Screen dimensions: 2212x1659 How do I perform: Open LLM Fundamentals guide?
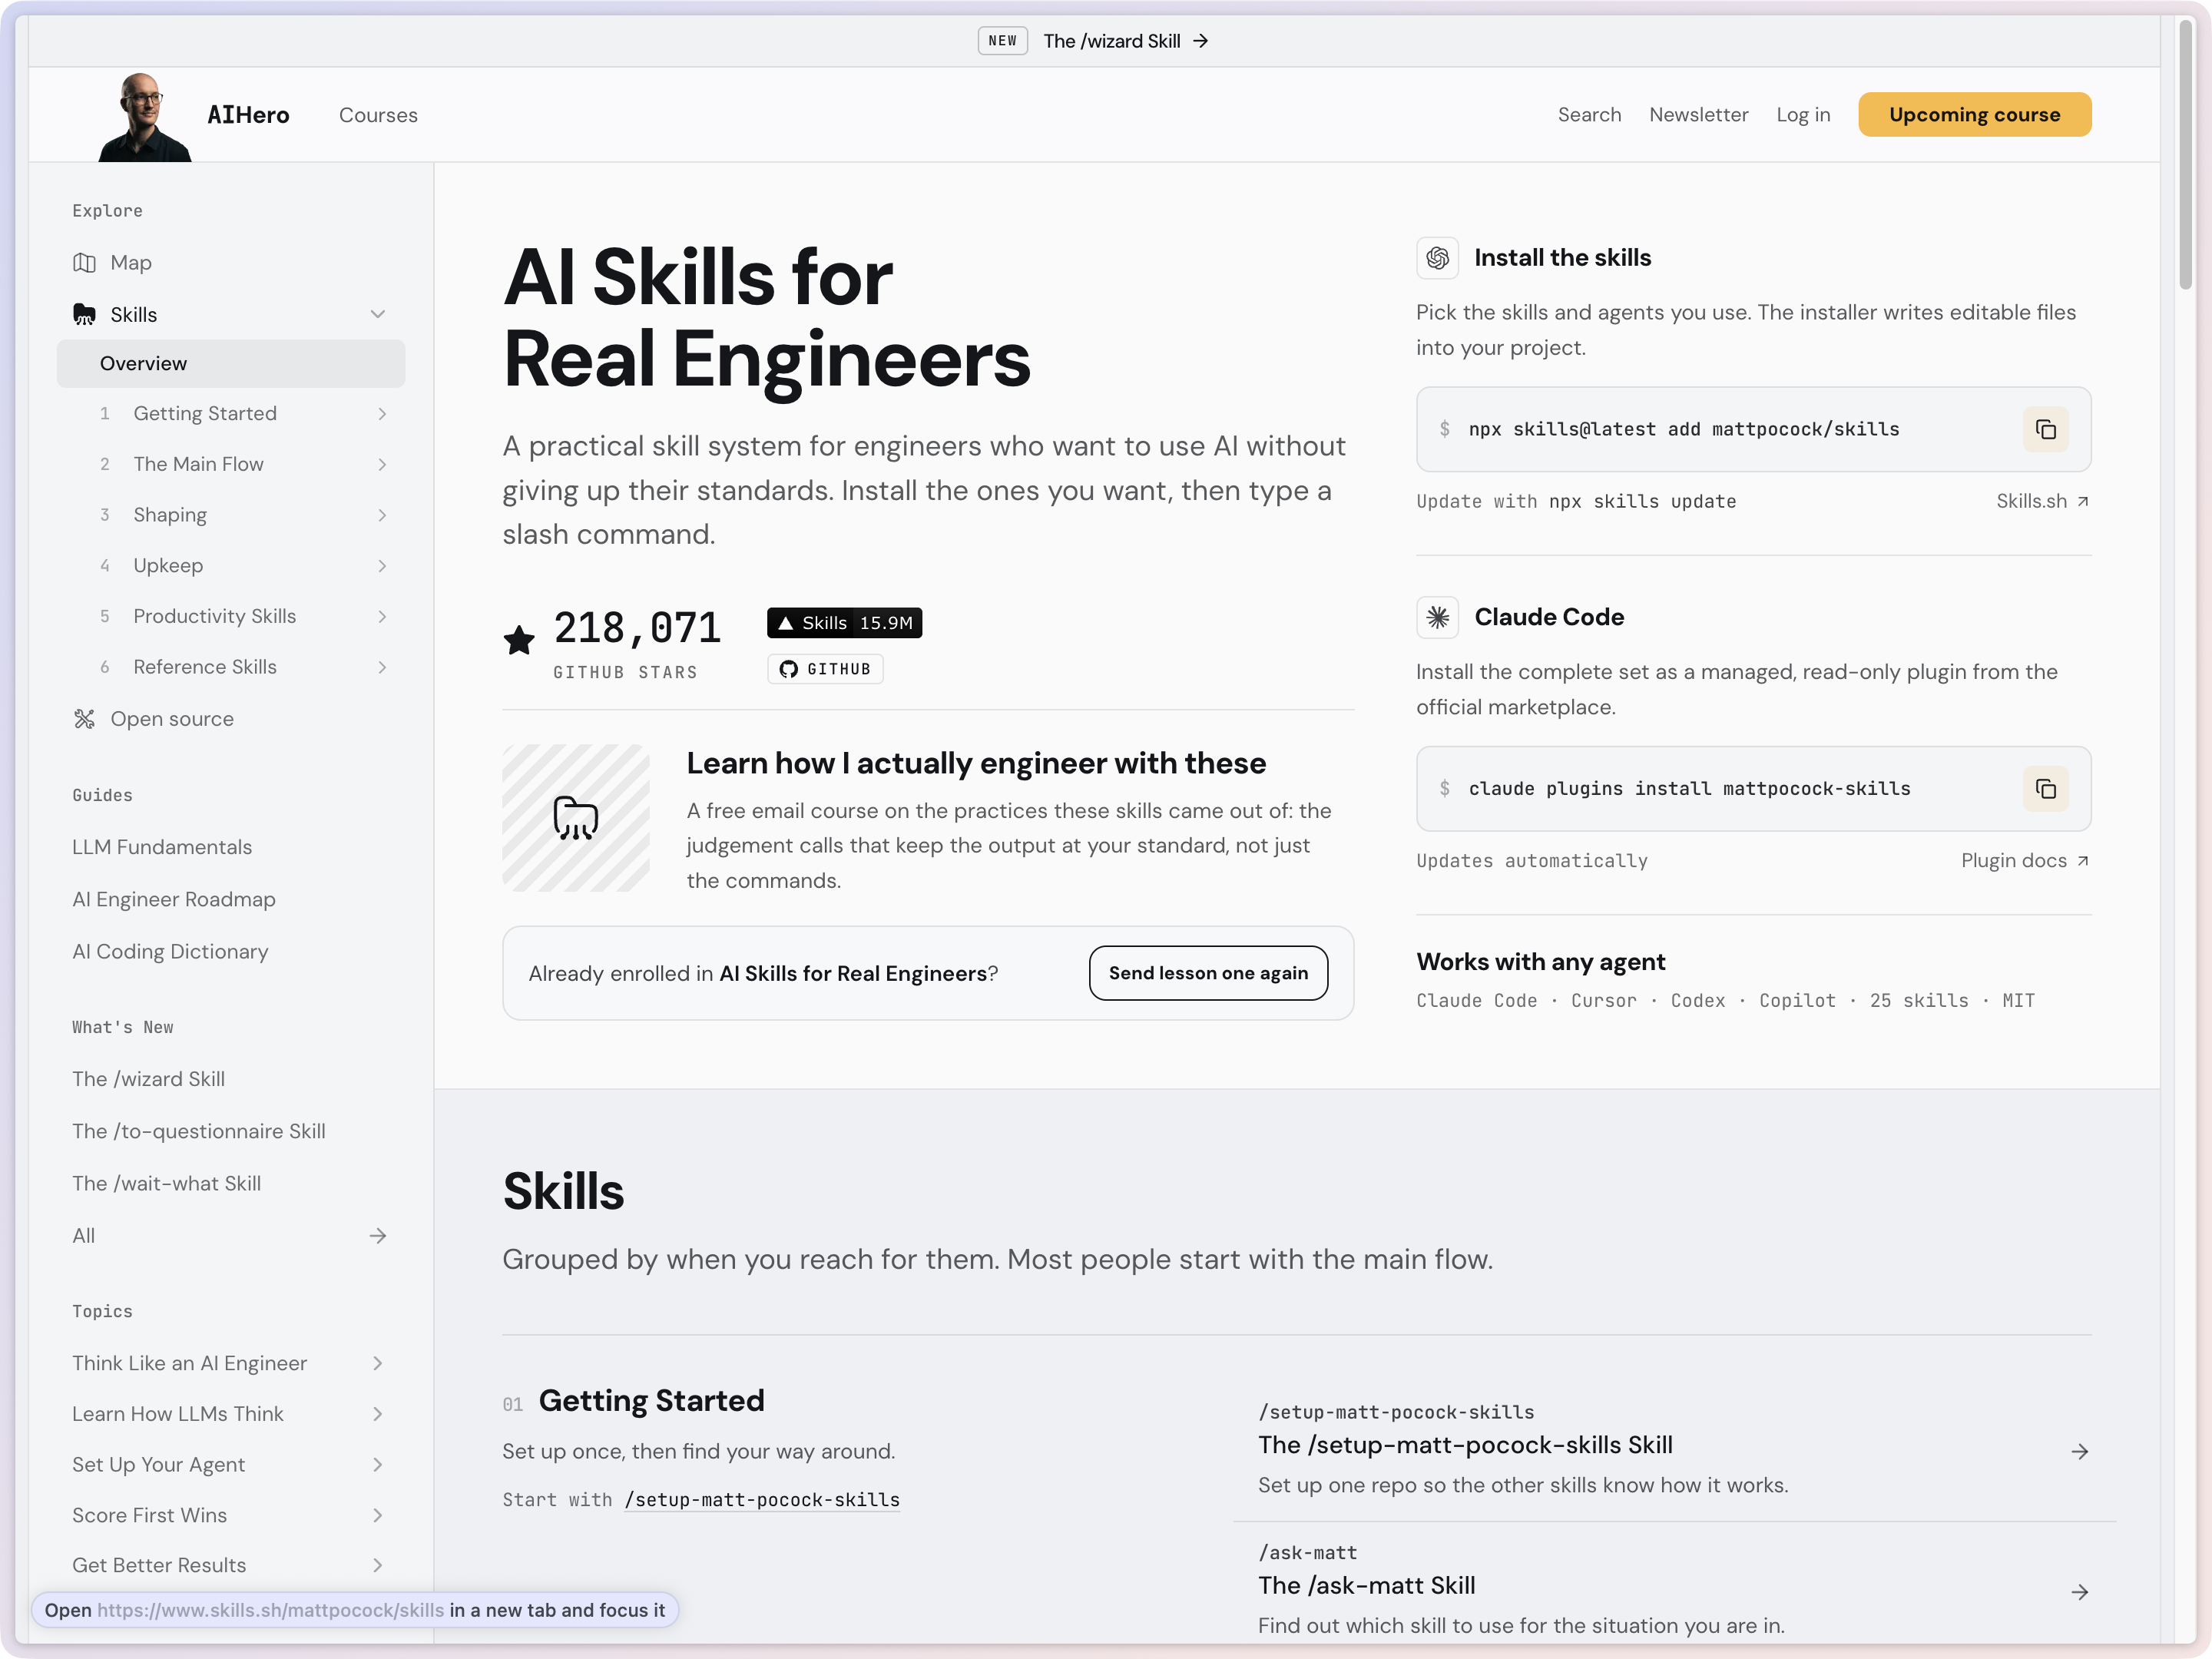(162, 848)
